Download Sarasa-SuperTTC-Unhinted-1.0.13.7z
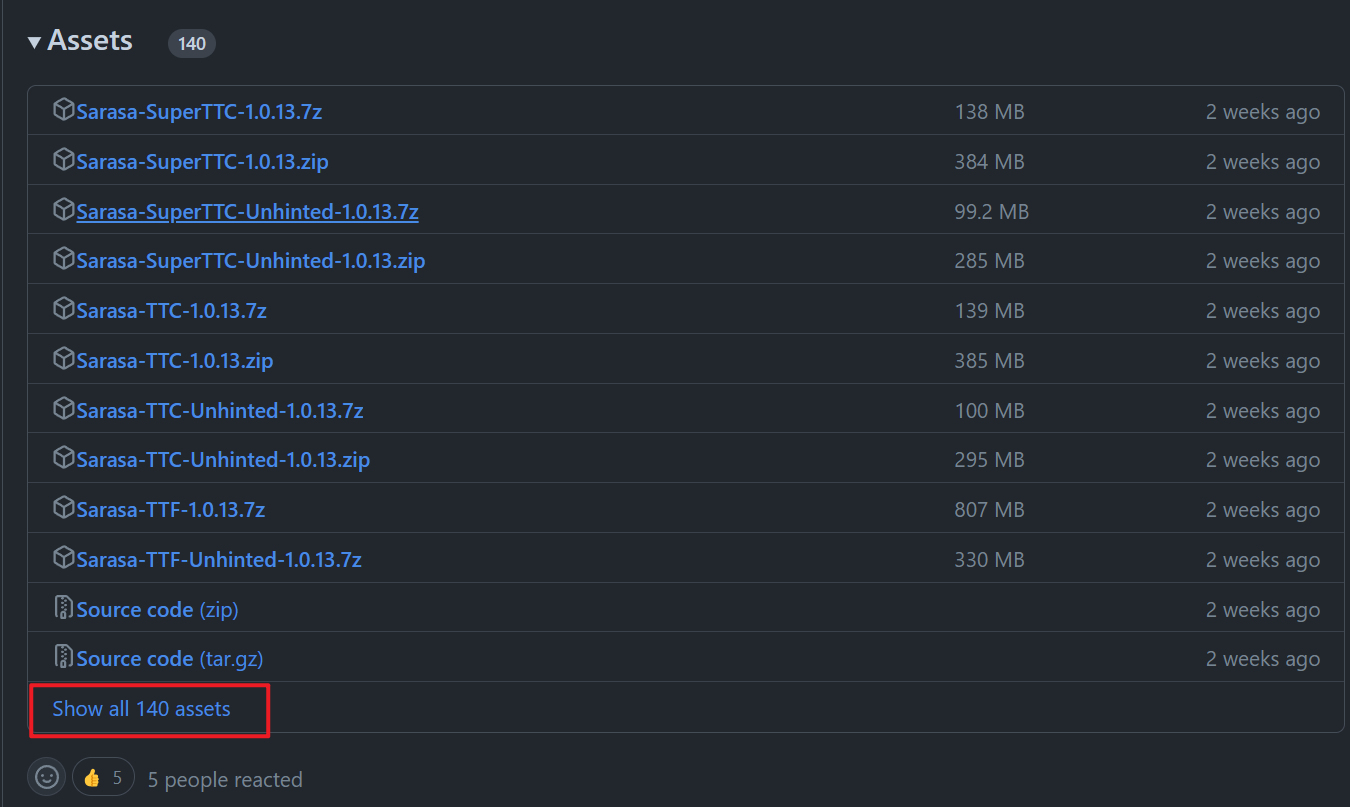This screenshot has height=807, width=1350. point(247,212)
